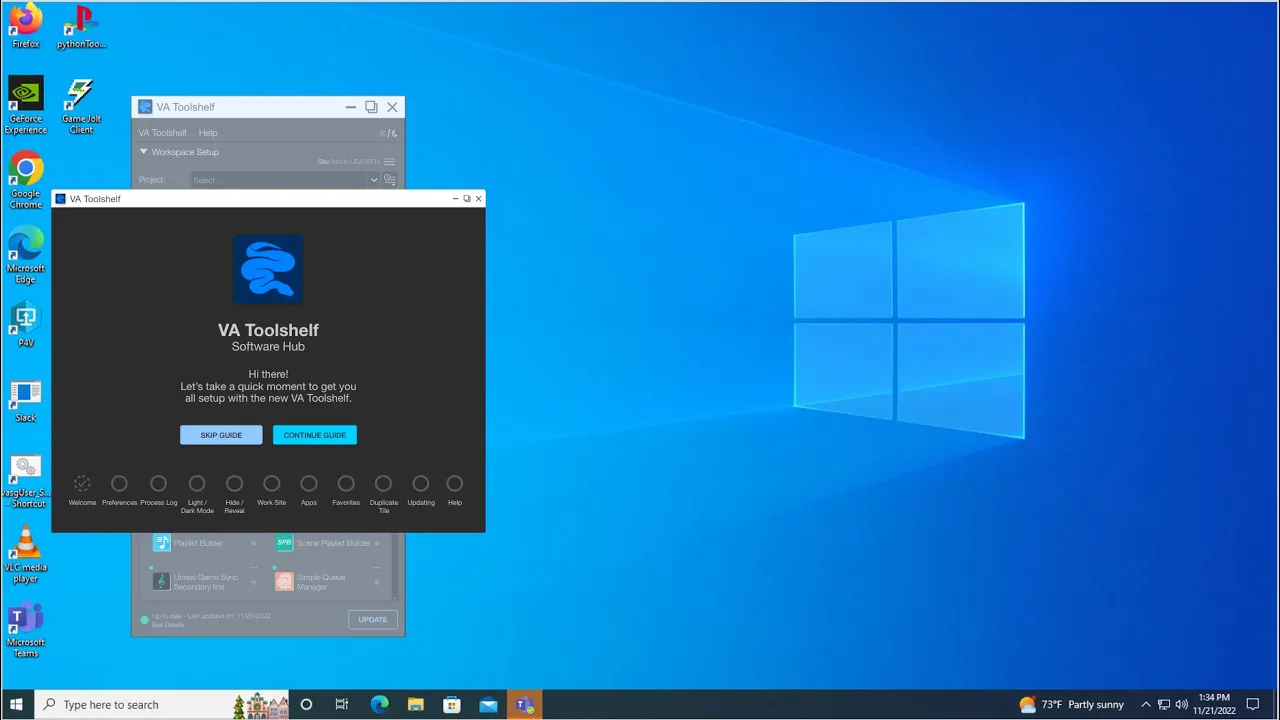Select the Hide / Reveal step circle
Image resolution: width=1280 pixels, height=720 pixels.
tap(234, 484)
